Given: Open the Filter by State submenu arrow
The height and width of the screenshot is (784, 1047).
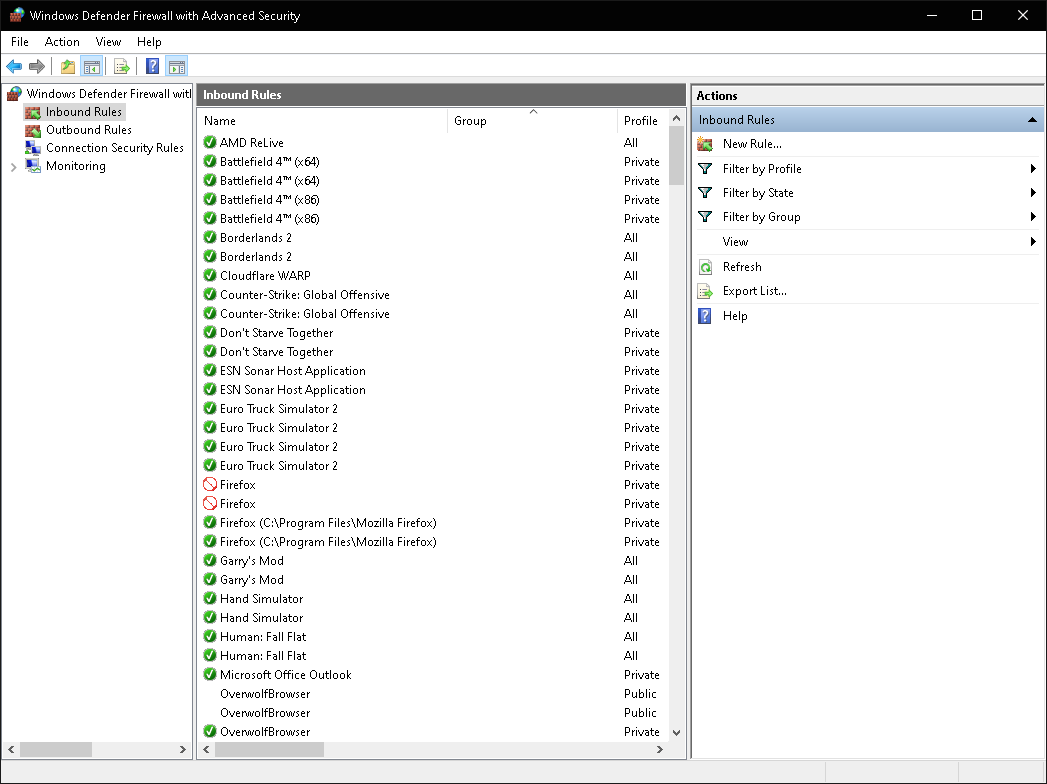Looking at the screenshot, I should pos(1033,192).
